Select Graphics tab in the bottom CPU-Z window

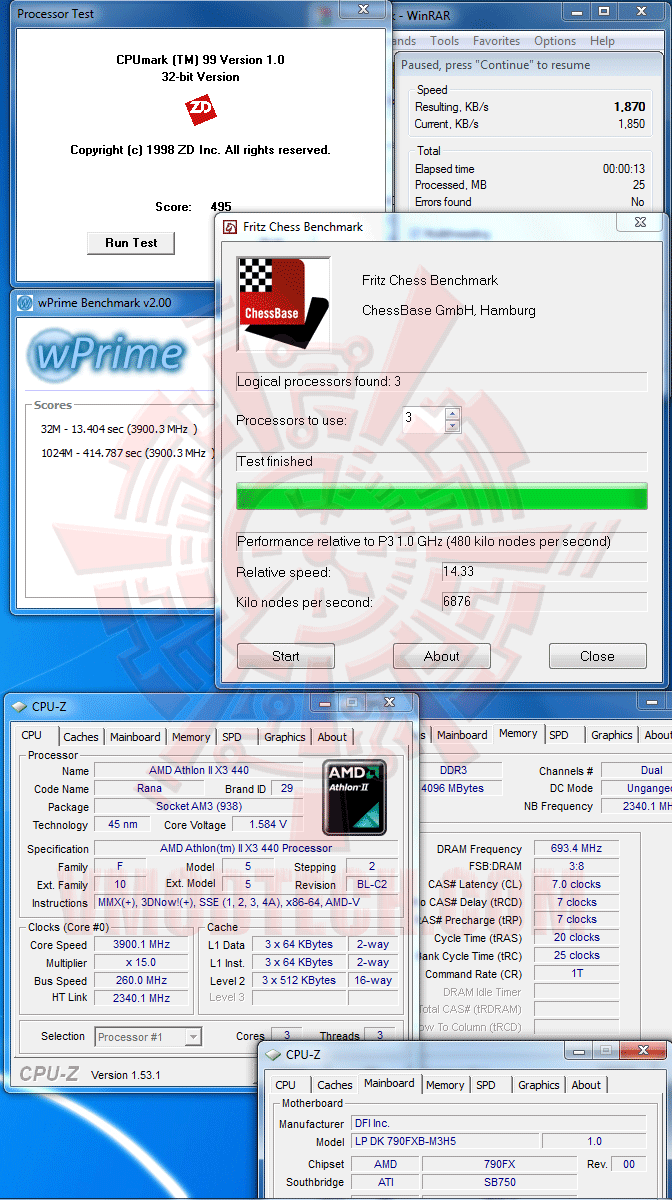click(x=539, y=1085)
